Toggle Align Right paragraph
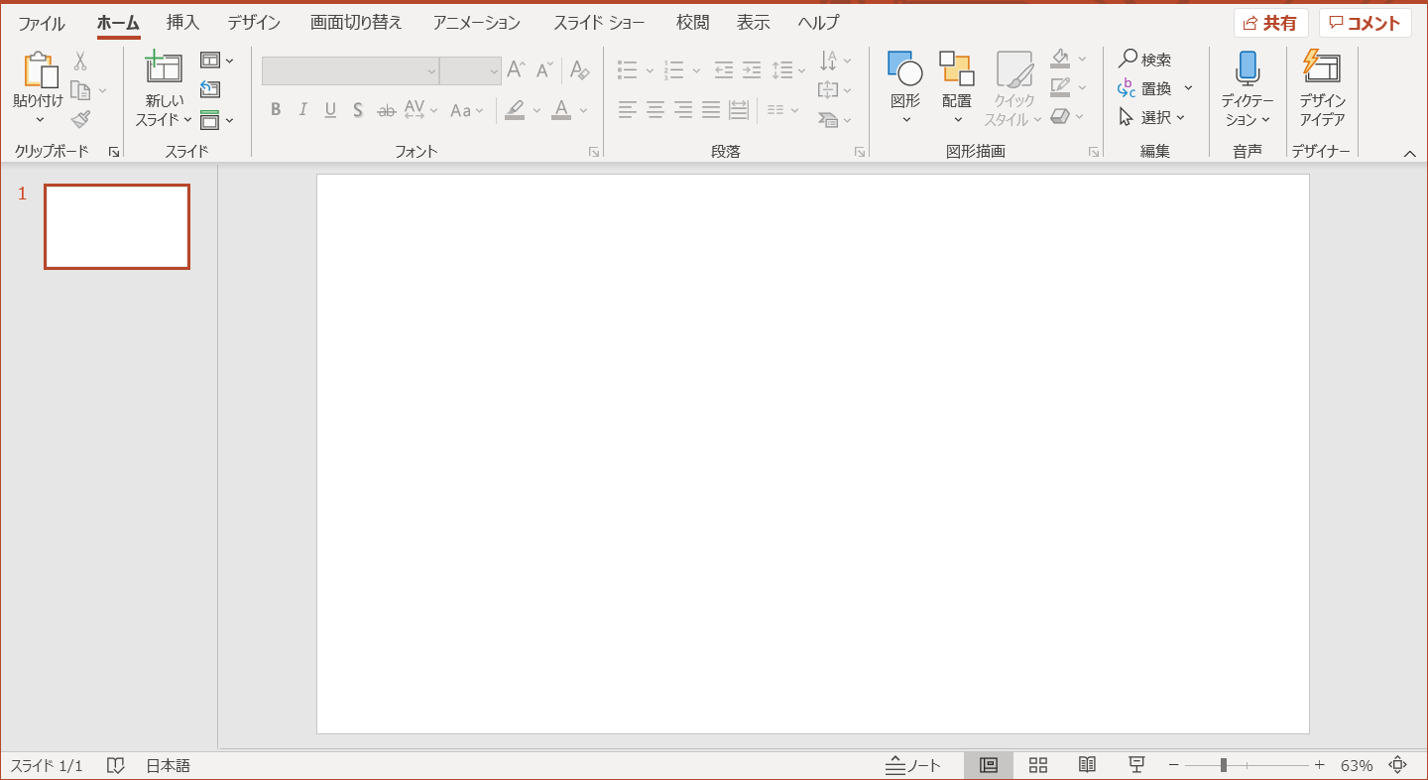Viewport: 1428px width, 780px height. coord(683,110)
